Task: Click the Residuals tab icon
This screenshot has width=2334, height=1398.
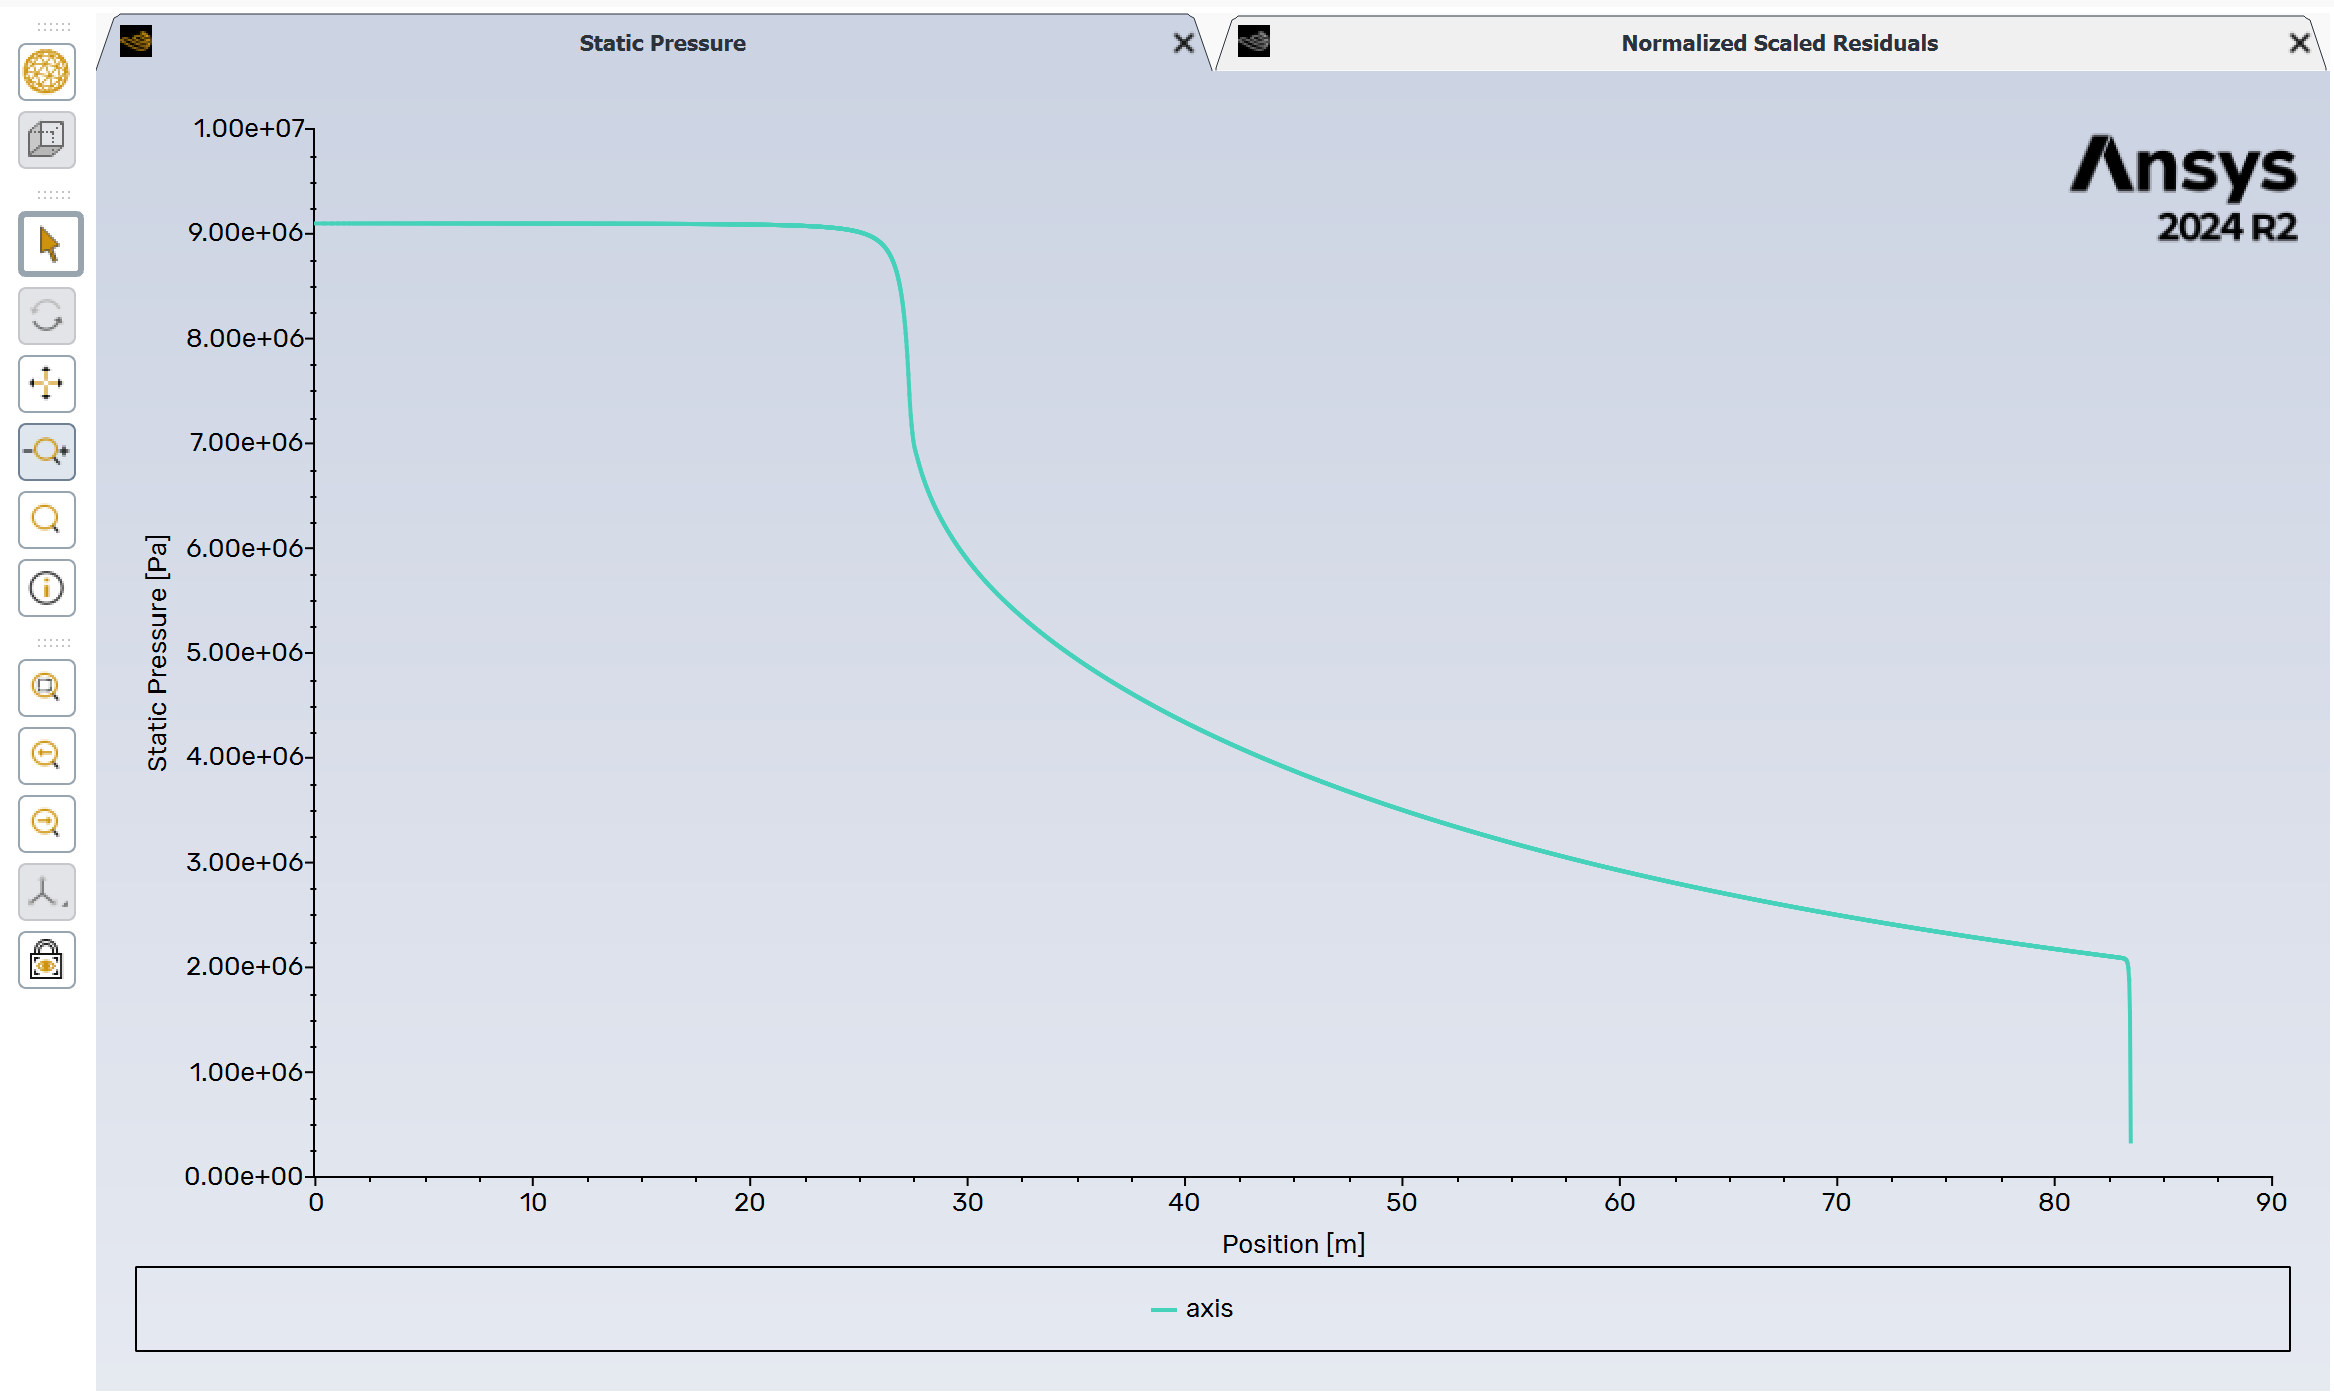Action: pos(1254,42)
